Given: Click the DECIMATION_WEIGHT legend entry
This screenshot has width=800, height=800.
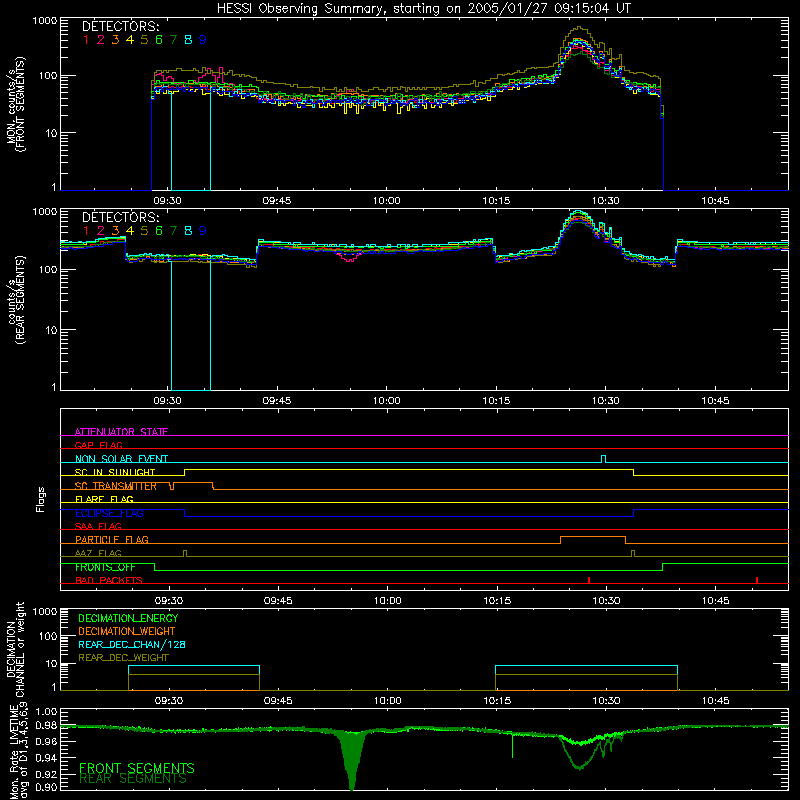Looking at the screenshot, I should pos(127,631).
